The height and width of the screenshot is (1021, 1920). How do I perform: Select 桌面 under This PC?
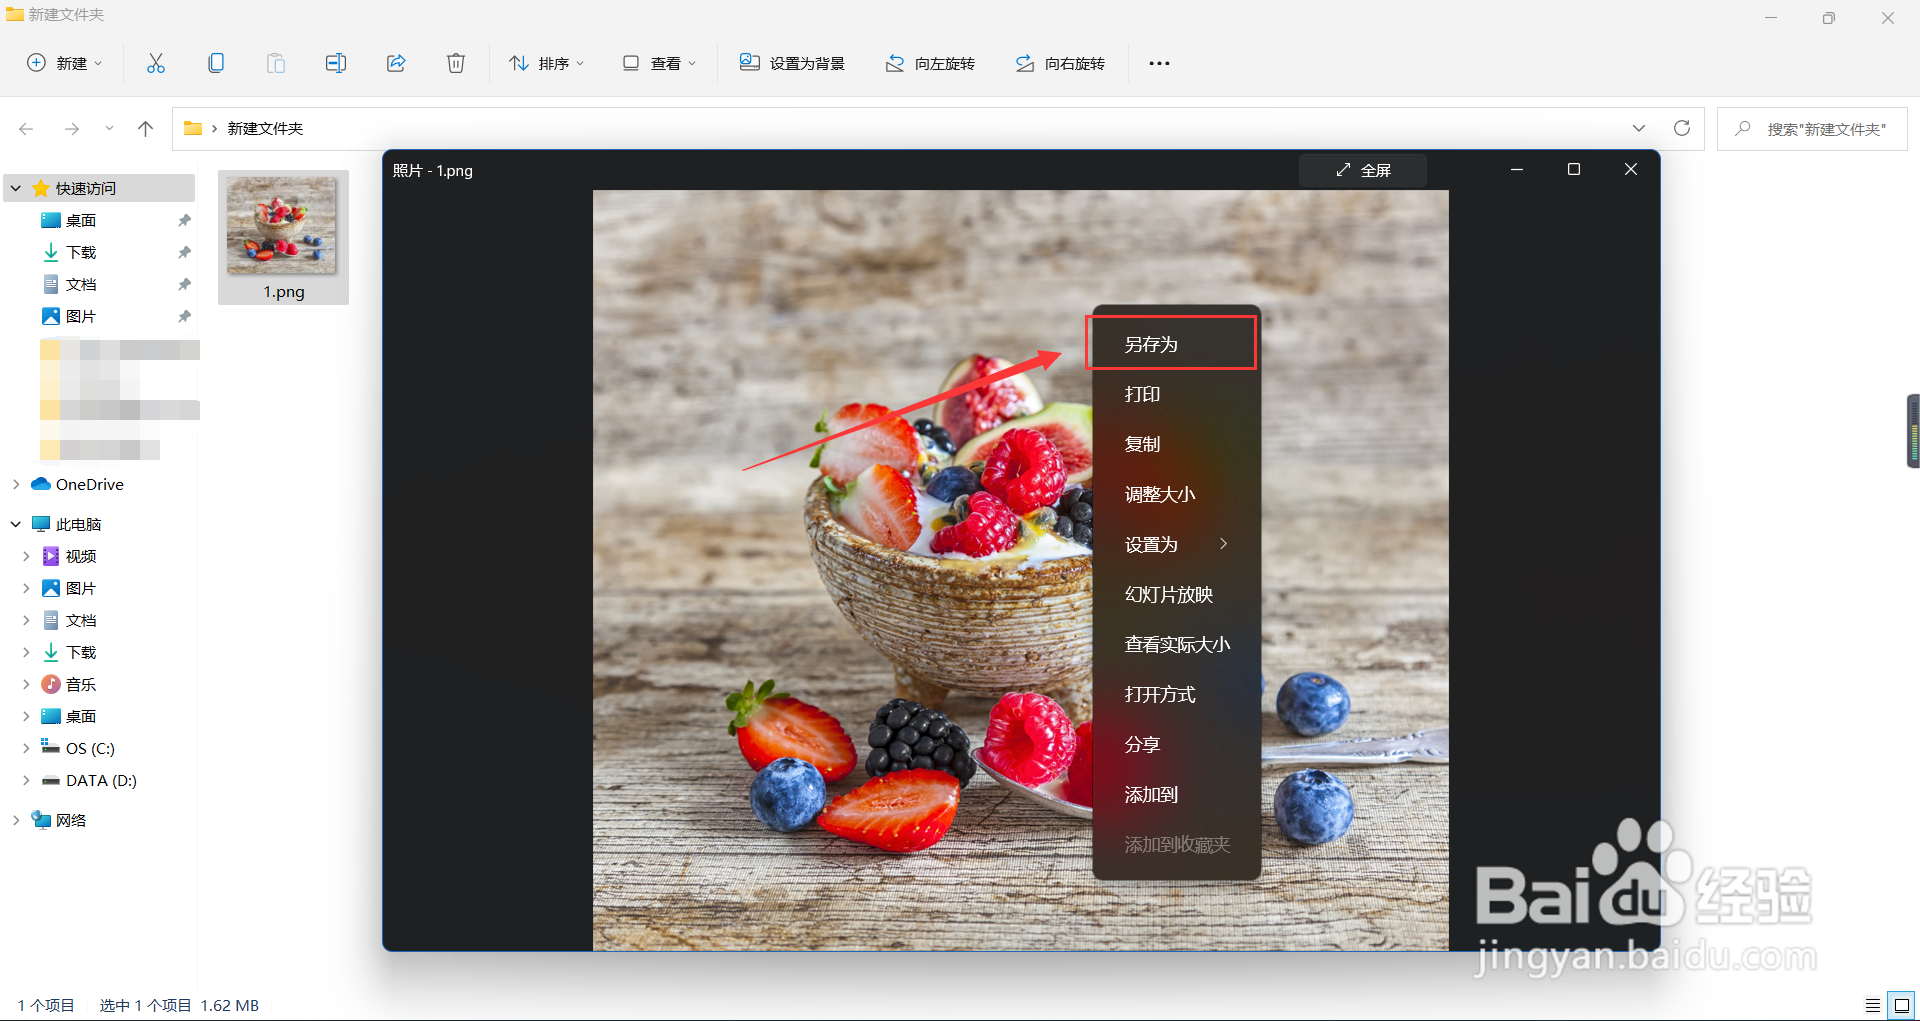[80, 716]
